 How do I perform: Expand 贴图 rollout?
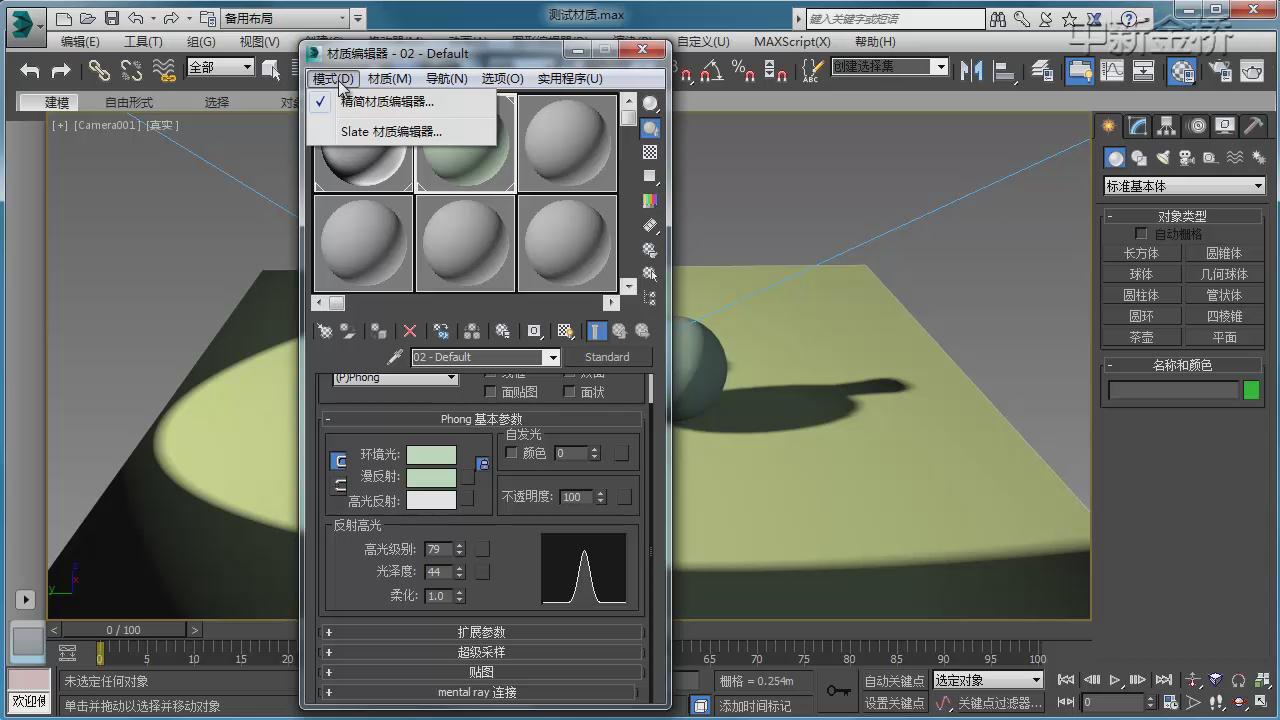(481, 672)
